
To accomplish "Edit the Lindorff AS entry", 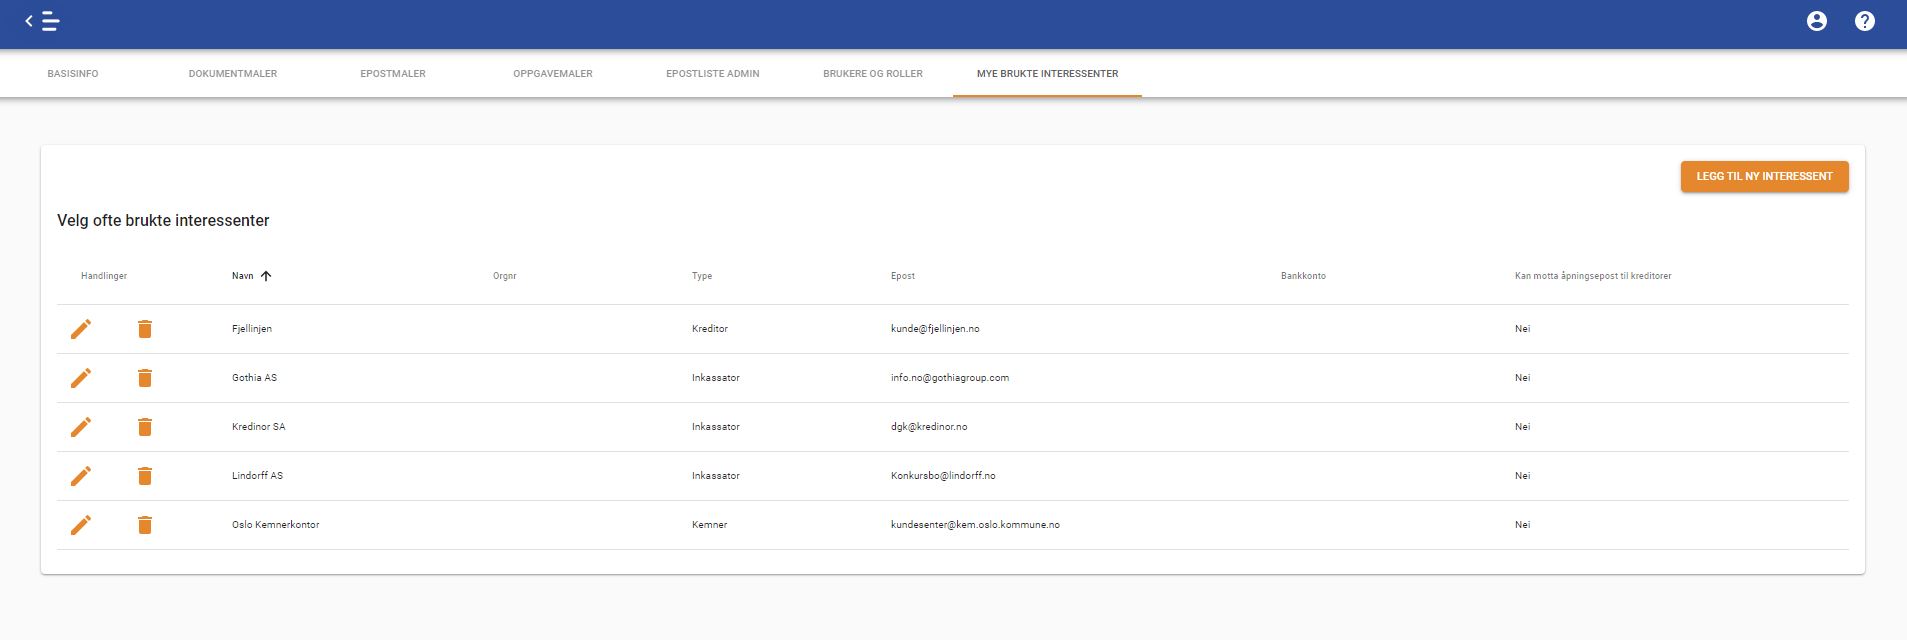I will (81, 476).
